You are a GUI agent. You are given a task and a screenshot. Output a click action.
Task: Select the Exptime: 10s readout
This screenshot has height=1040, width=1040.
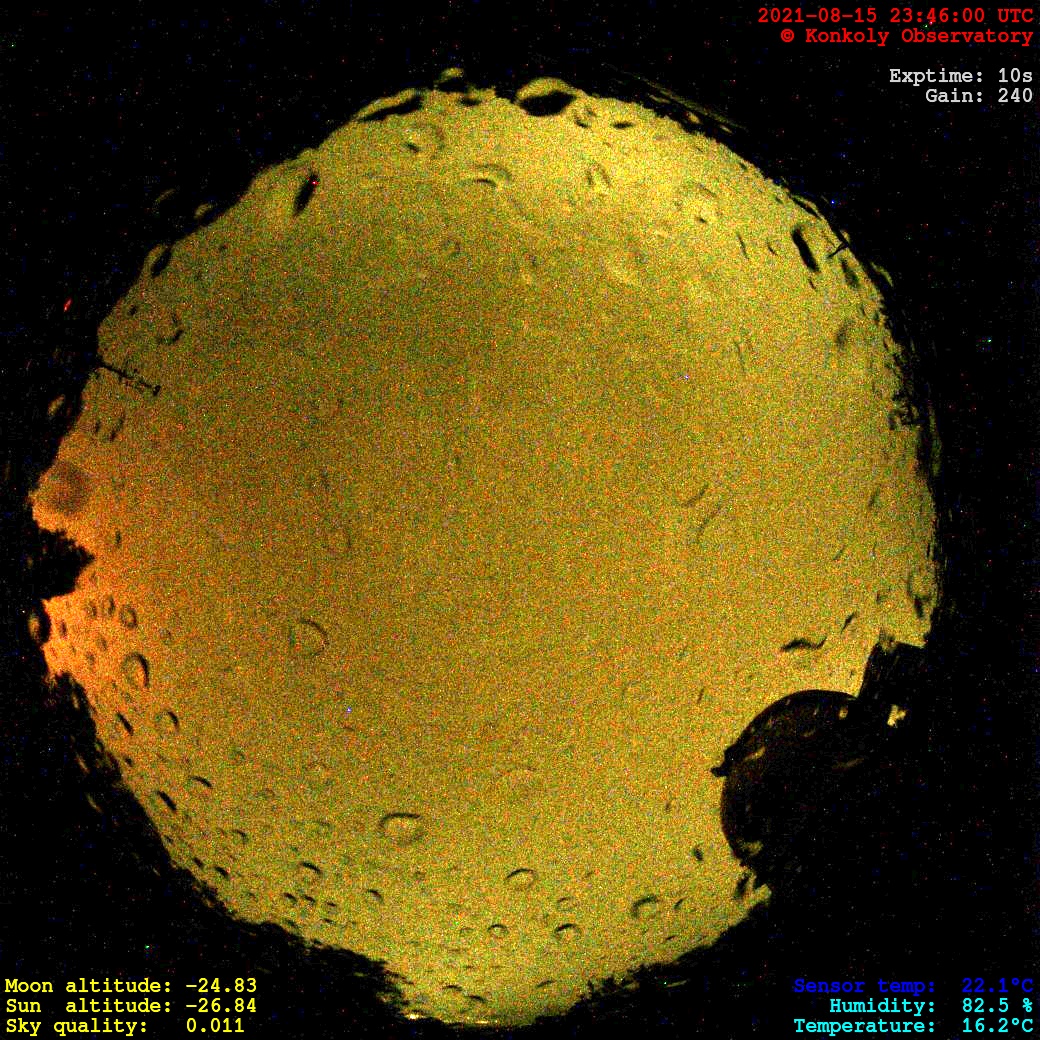pos(960,76)
